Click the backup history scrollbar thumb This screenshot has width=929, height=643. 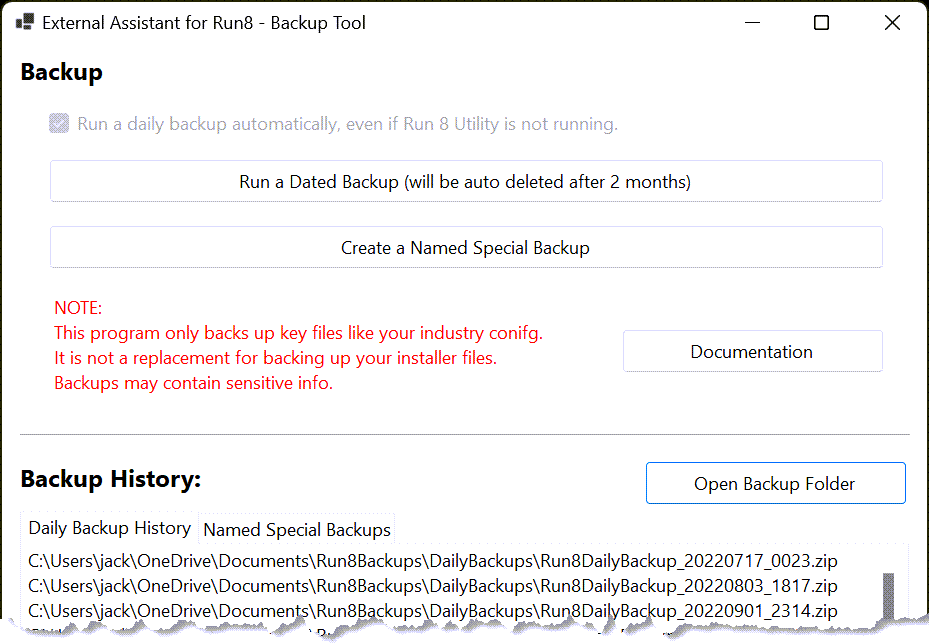pos(888,598)
